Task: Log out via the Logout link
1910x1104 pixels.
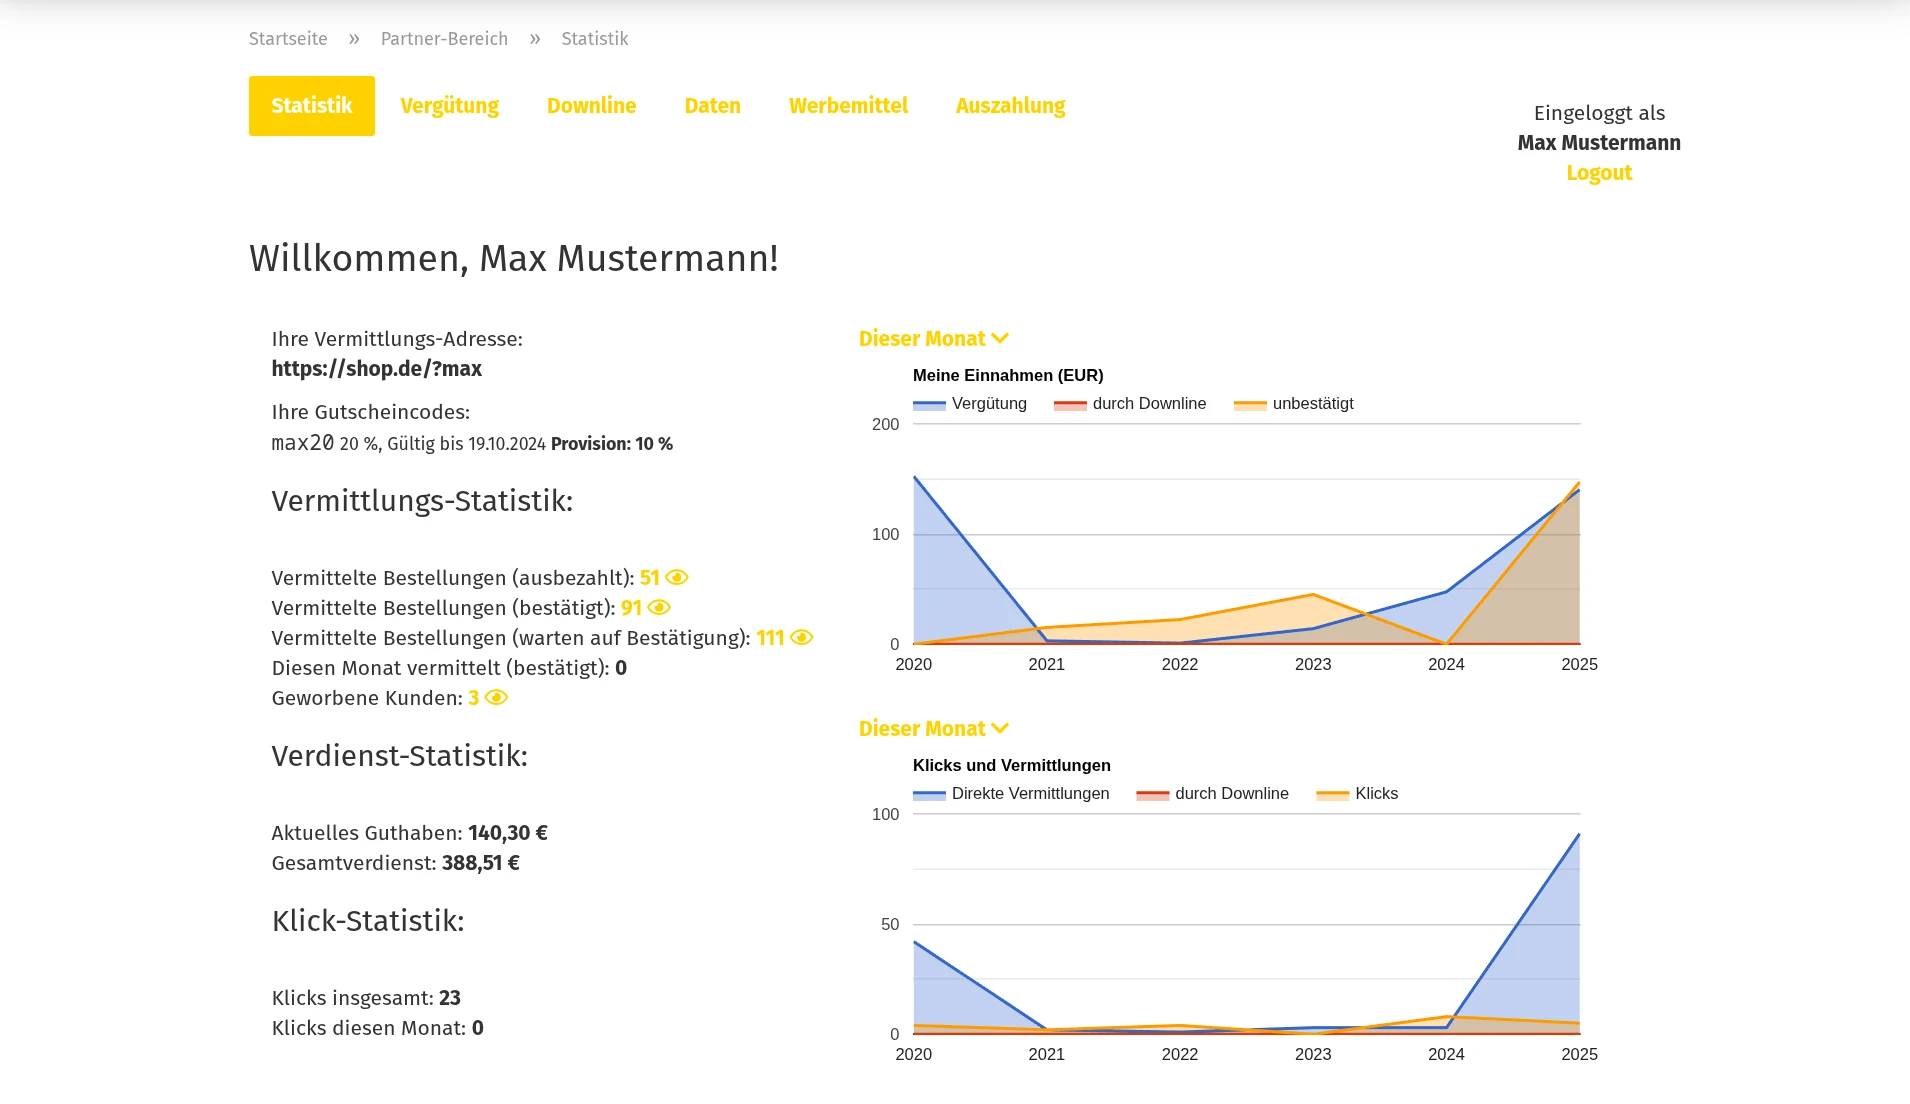Action: click(1598, 173)
